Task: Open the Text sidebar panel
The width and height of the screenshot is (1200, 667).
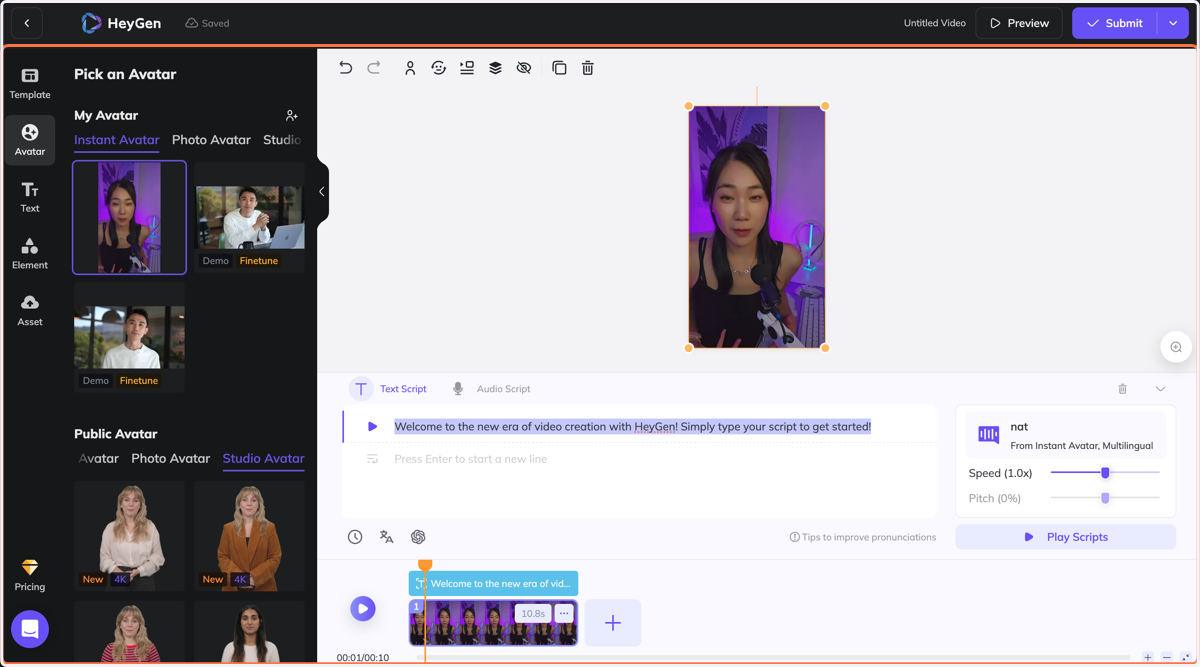Action: click(30, 197)
